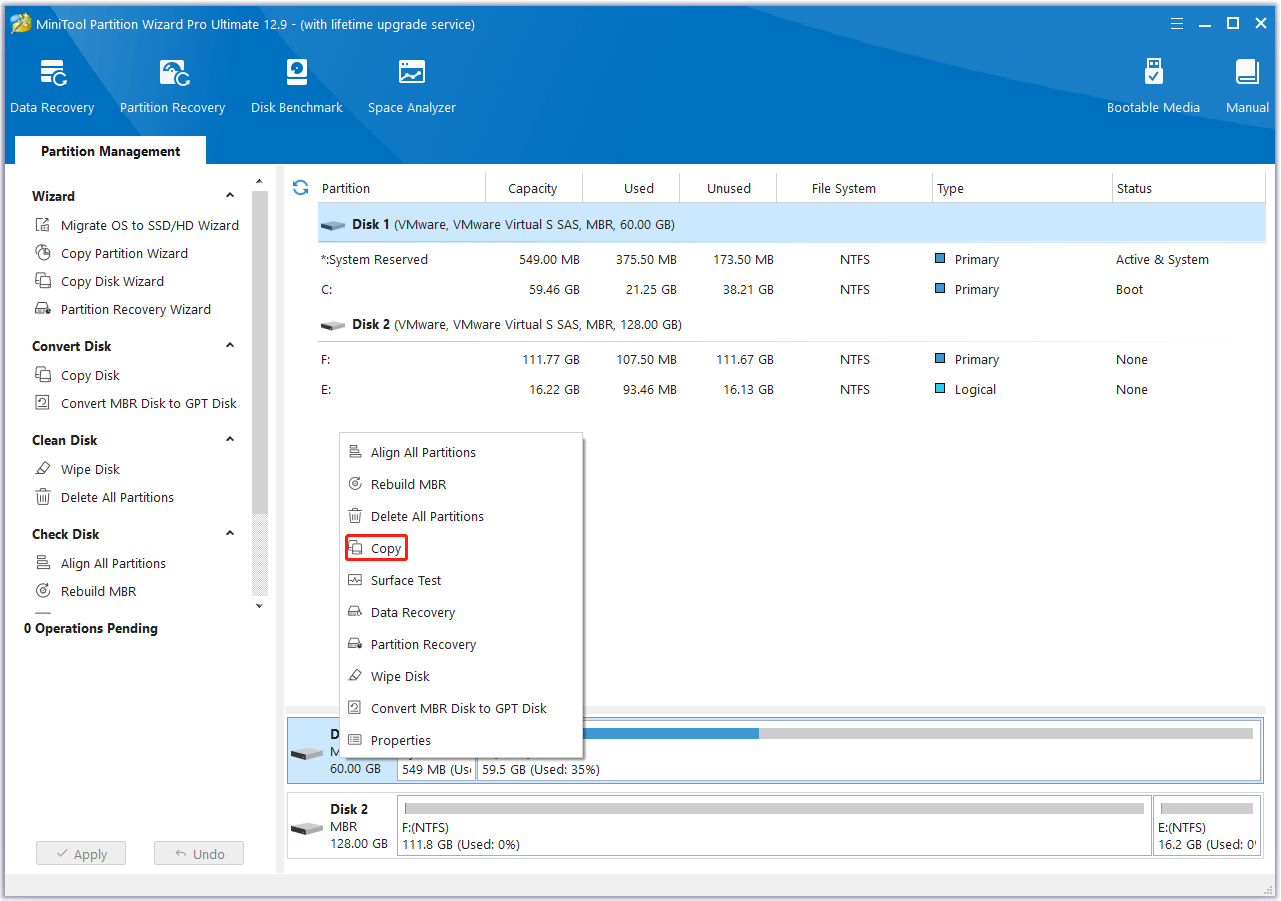Create Bootable Media
Viewport: 1281px width, 901px height.
click(1153, 84)
